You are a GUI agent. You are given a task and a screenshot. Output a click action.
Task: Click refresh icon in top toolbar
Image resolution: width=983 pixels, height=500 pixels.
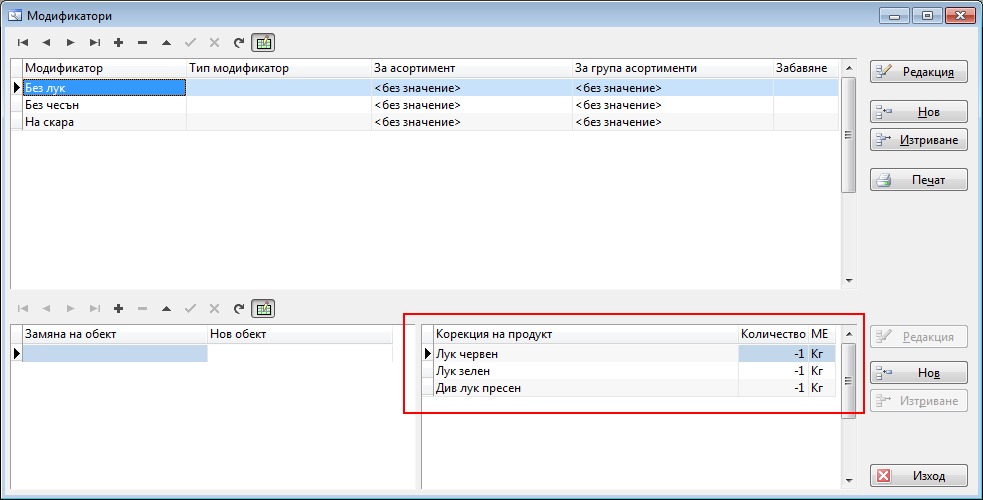tap(238, 43)
